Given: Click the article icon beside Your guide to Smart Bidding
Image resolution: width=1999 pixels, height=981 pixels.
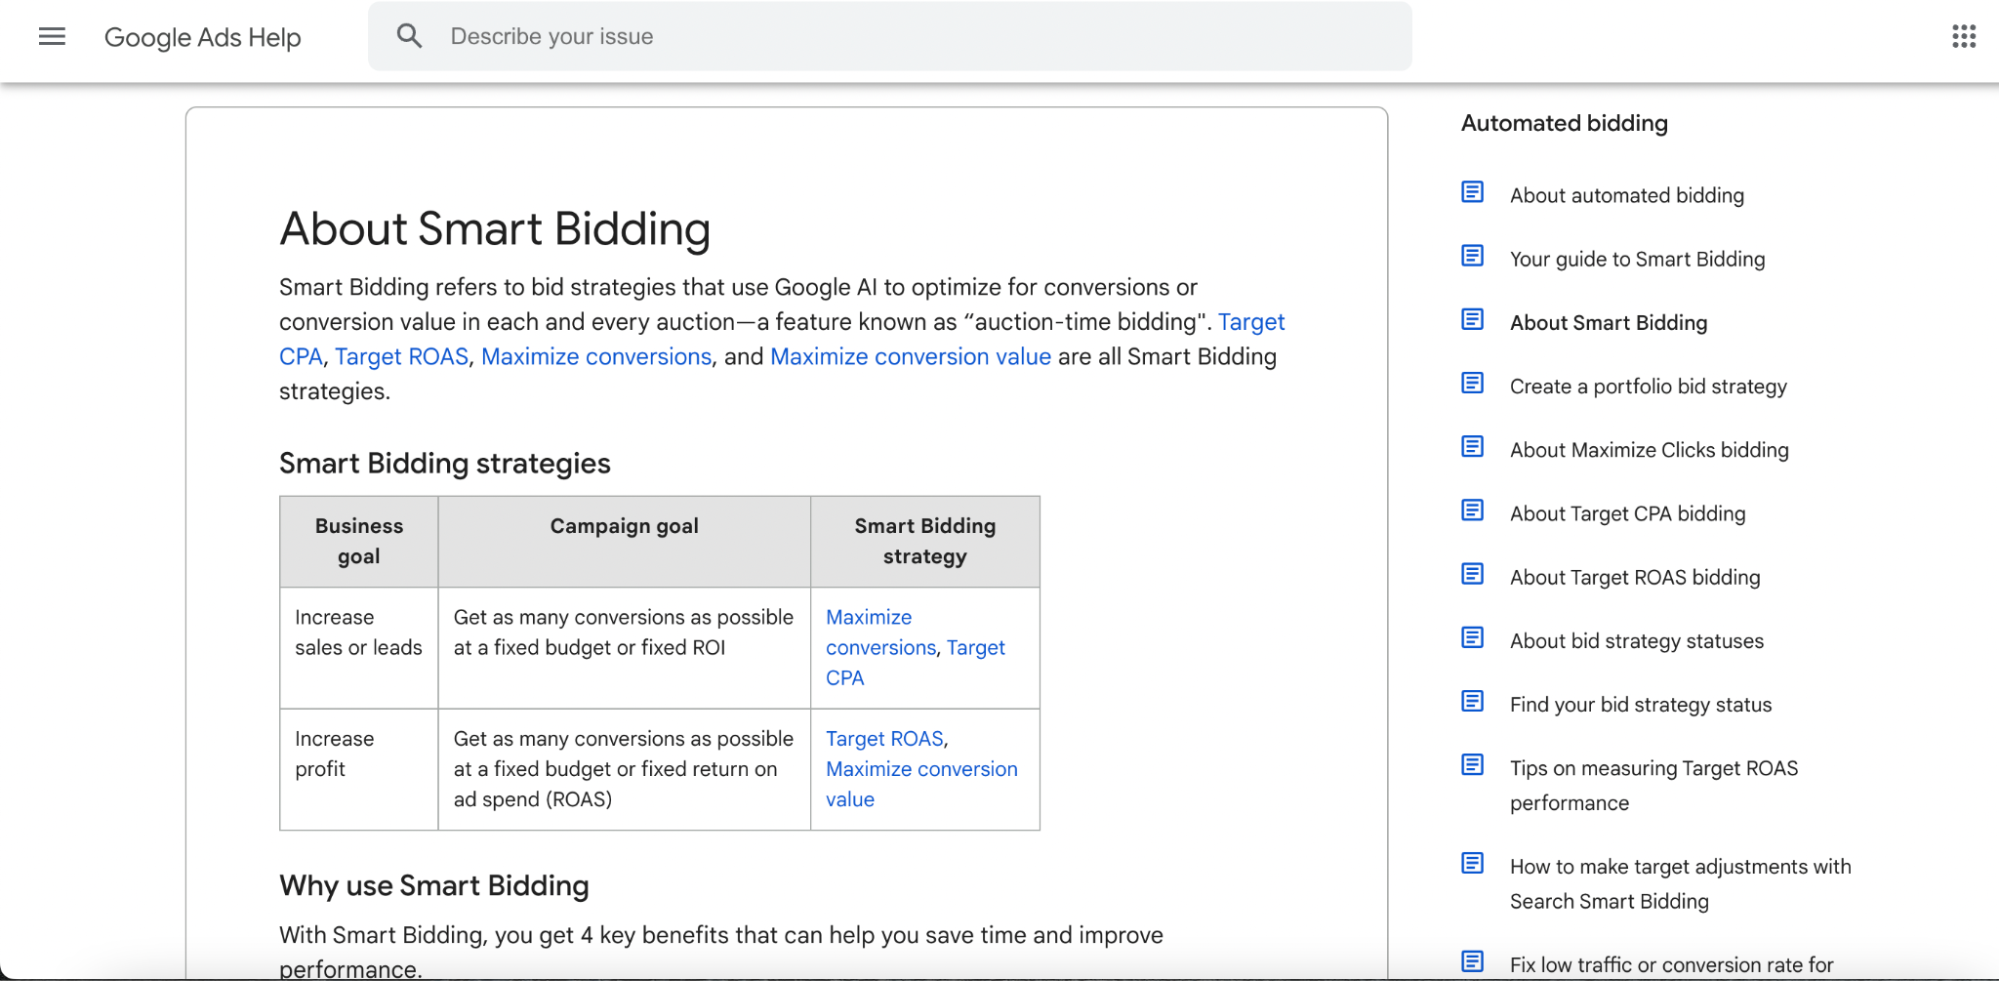Looking at the screenshot, I should [1472, 256].
